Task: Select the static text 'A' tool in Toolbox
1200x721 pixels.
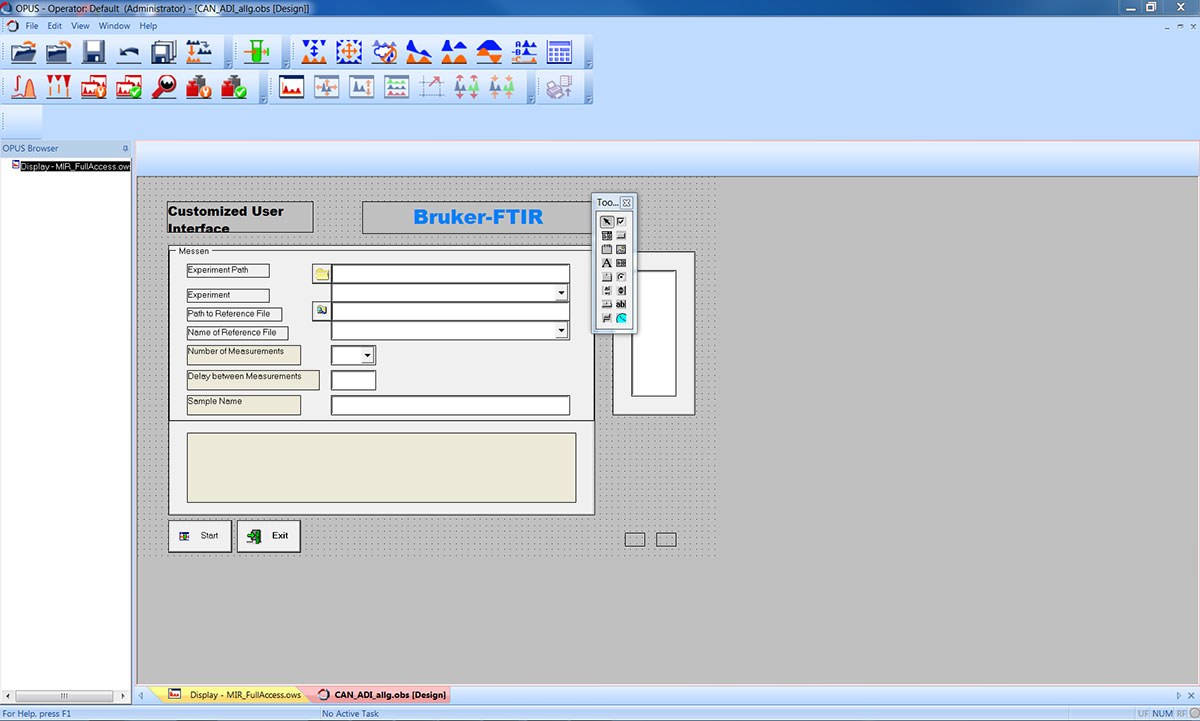Action: tap(607, 263)
